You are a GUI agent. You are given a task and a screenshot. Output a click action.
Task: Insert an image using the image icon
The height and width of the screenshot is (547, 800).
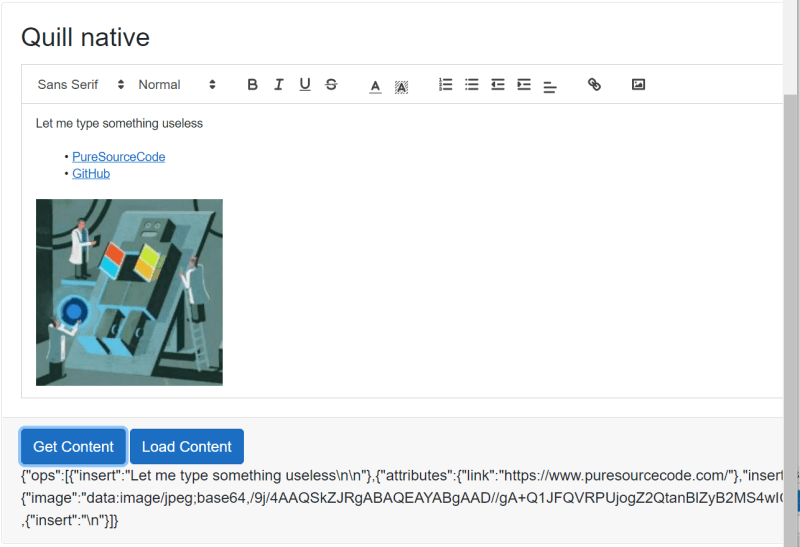[x=638, y=84]
